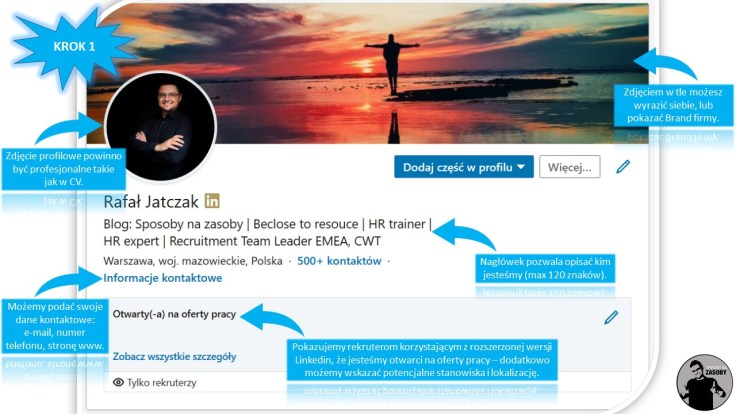Click the blue arrow pointing at the headline

[464, 233]
